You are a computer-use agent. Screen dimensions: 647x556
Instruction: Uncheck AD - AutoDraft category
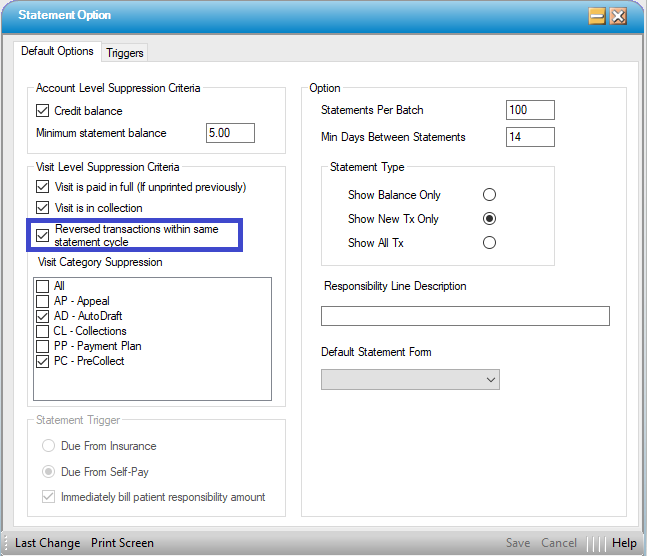pos(43,316)
